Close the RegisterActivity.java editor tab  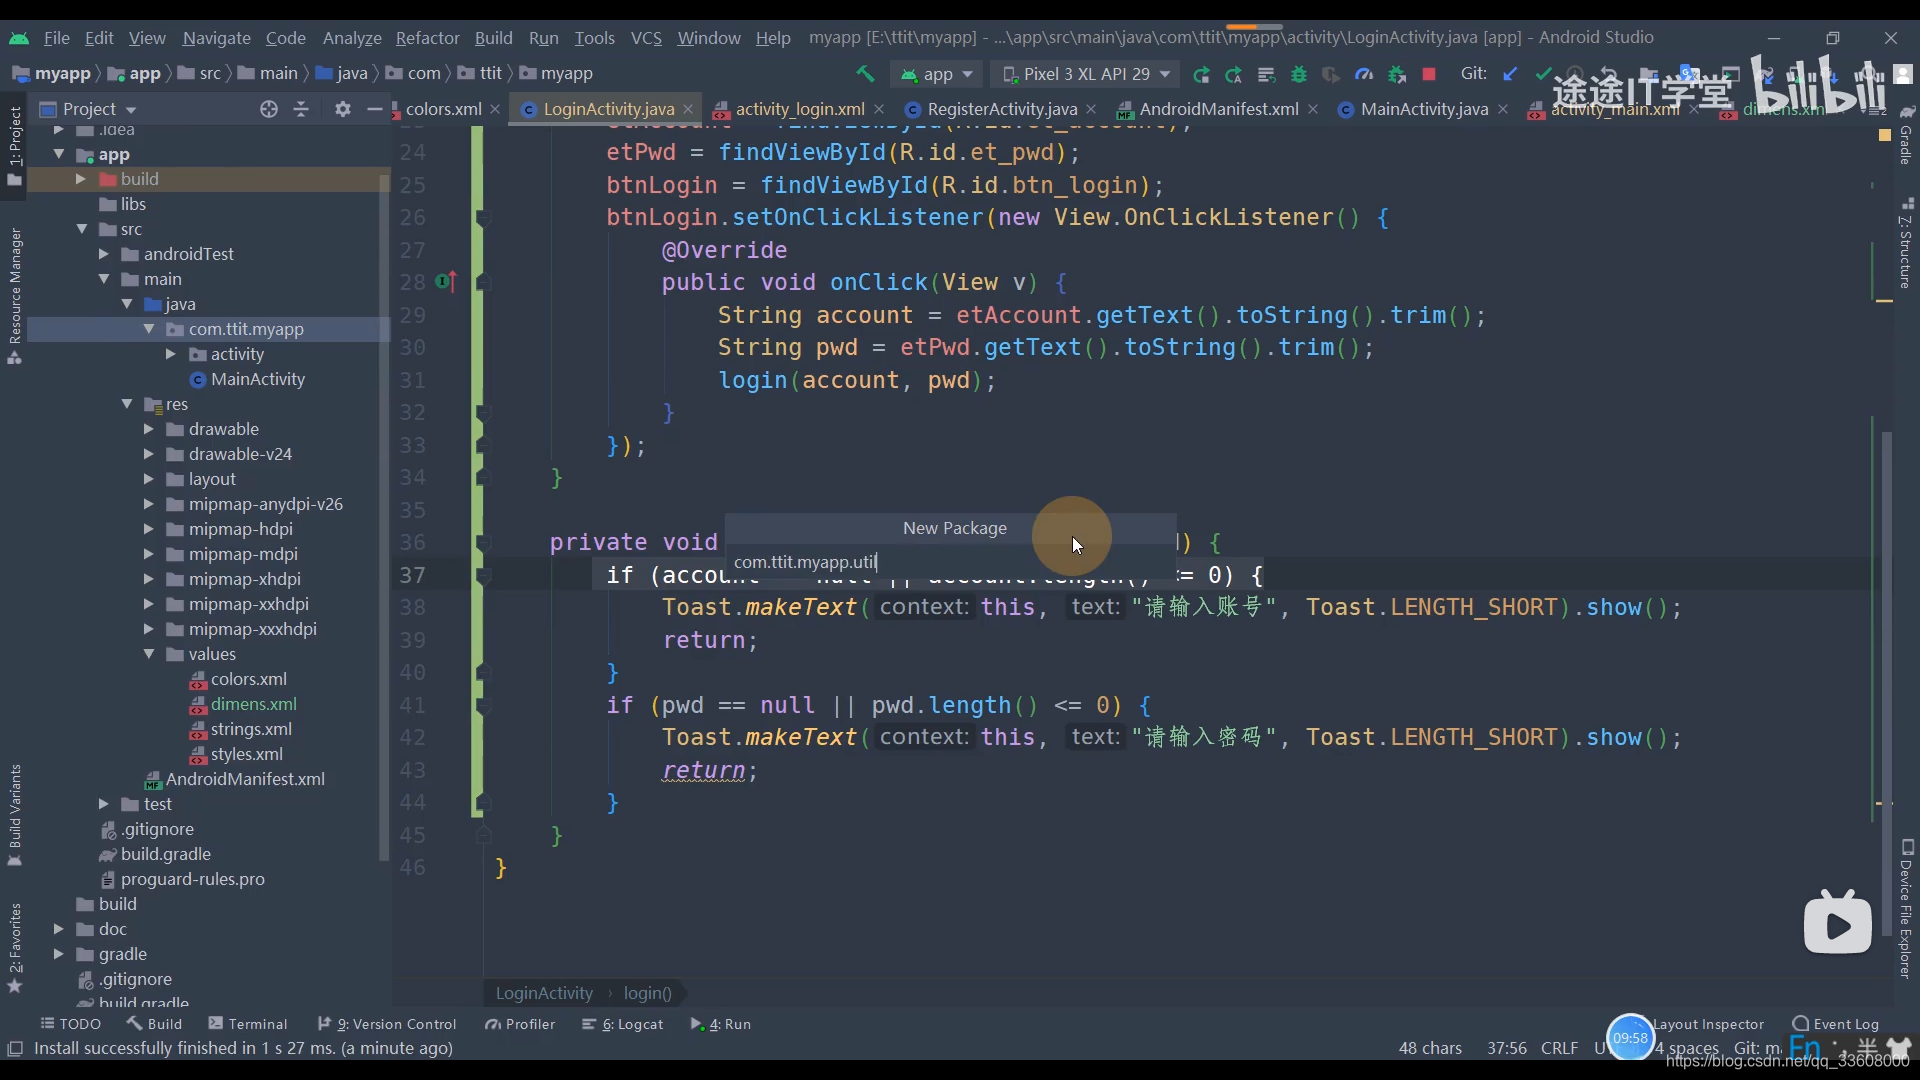click(1091, 109)
